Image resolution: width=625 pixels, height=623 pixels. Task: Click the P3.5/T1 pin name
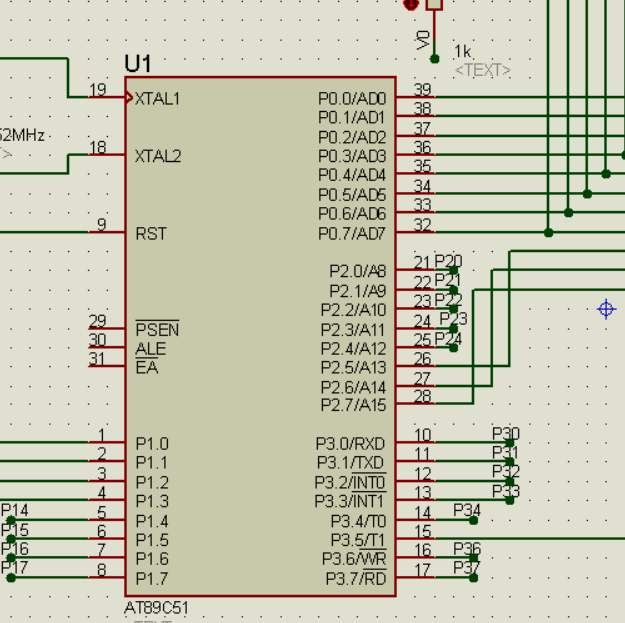tap(358, 540)
